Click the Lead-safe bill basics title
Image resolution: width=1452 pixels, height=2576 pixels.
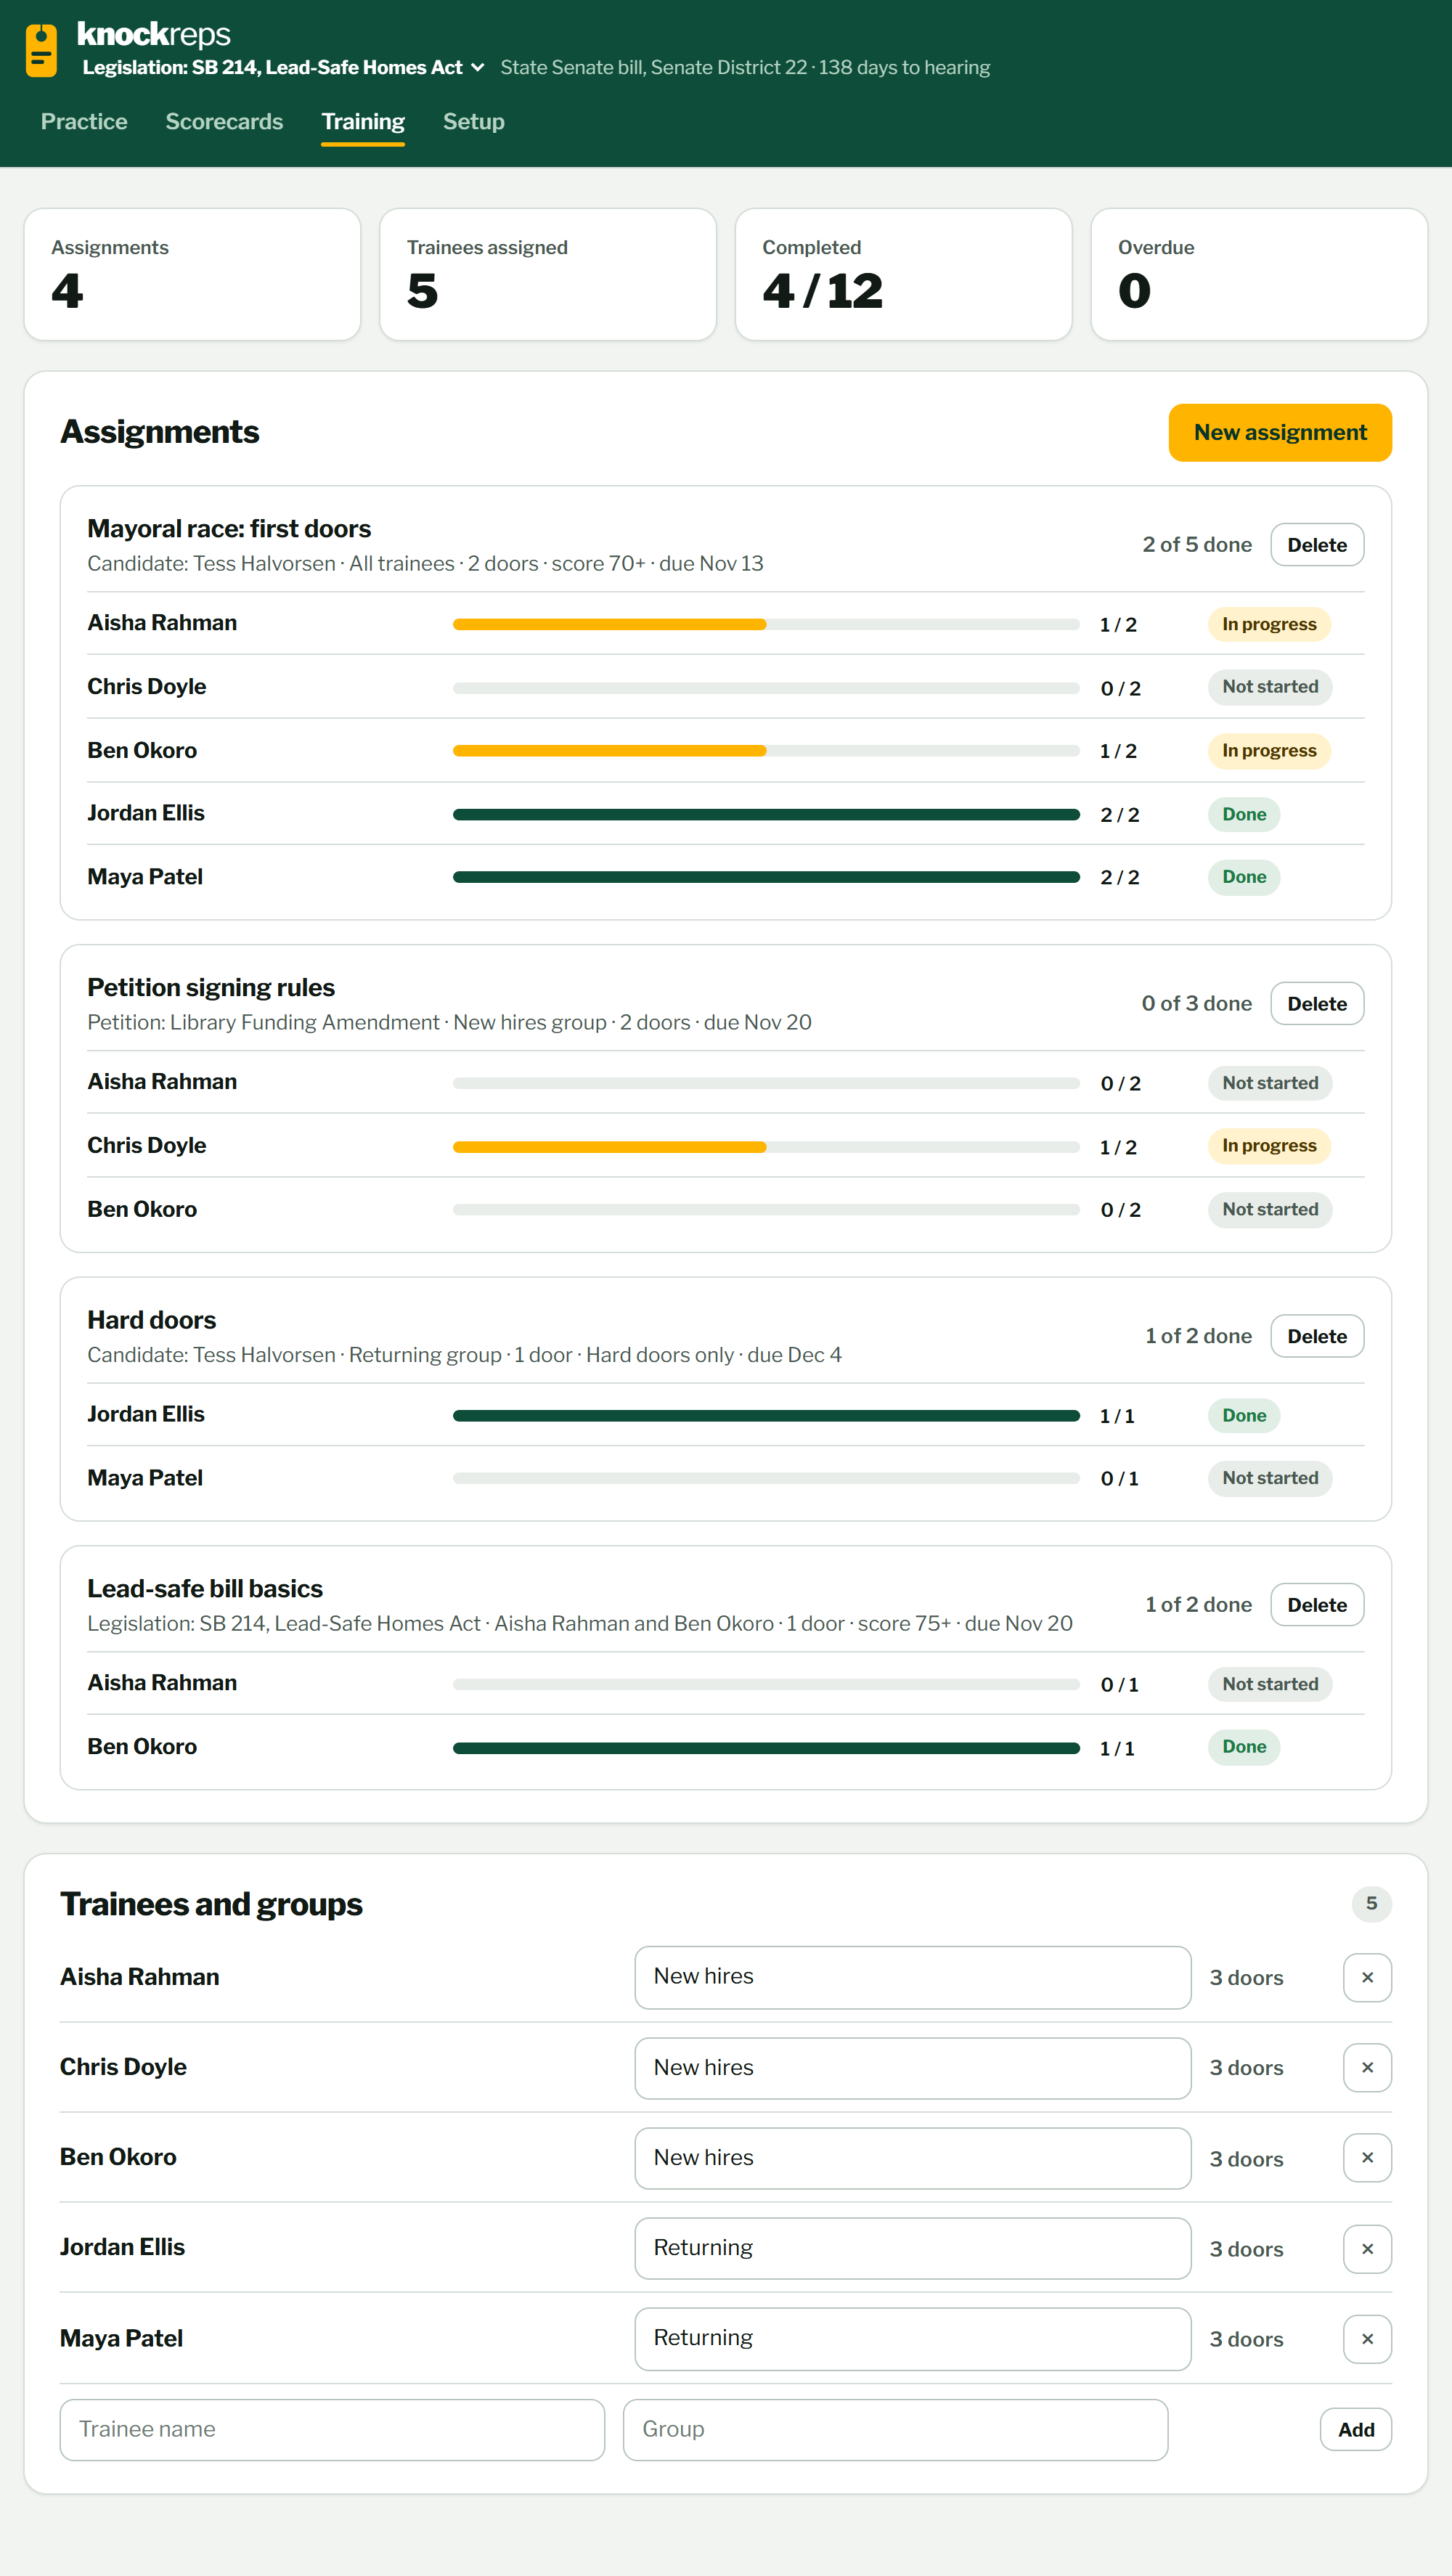[205, 1588]
